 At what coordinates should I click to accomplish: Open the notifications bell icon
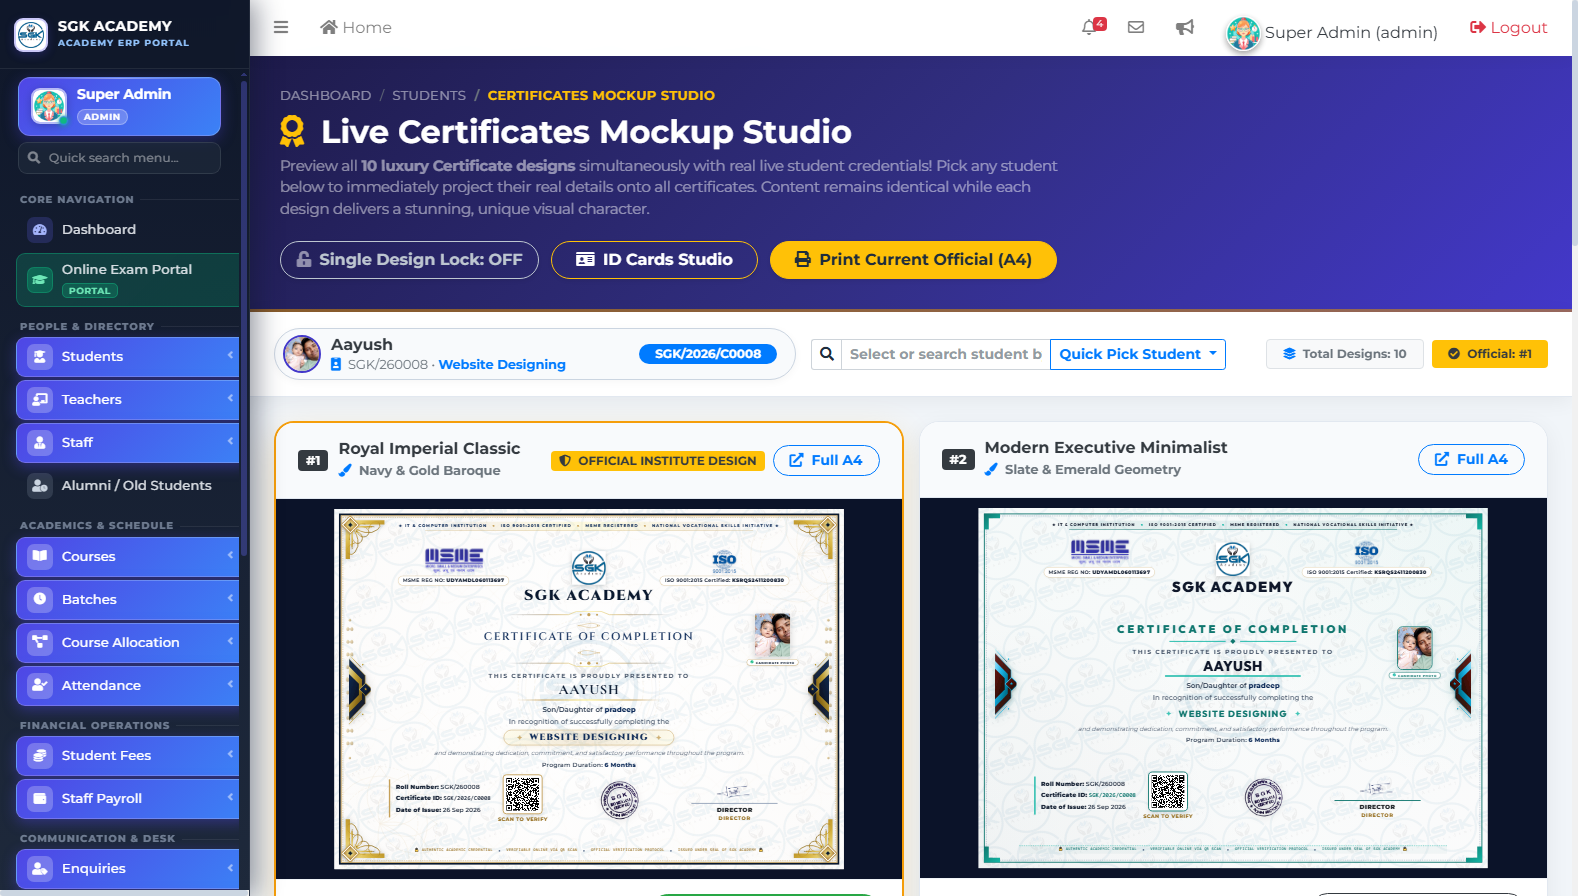[x=1090, y=27]
